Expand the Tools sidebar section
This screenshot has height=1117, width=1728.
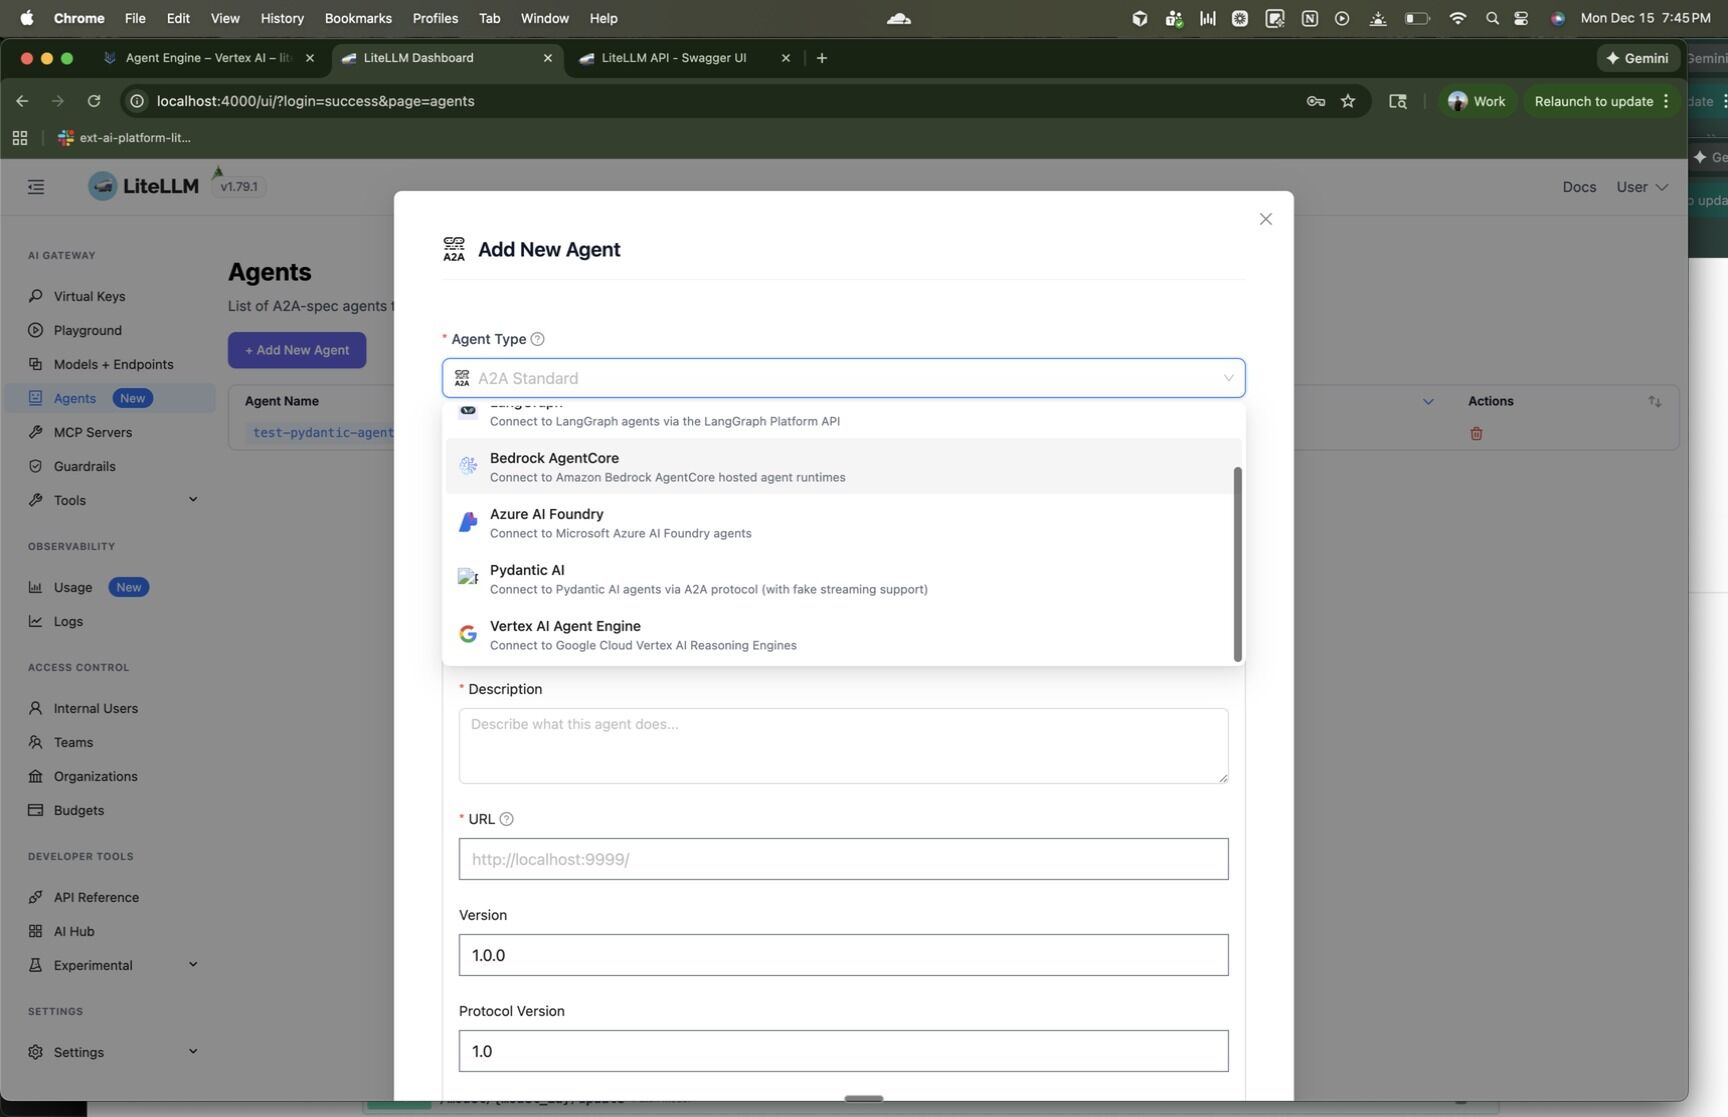193,499
